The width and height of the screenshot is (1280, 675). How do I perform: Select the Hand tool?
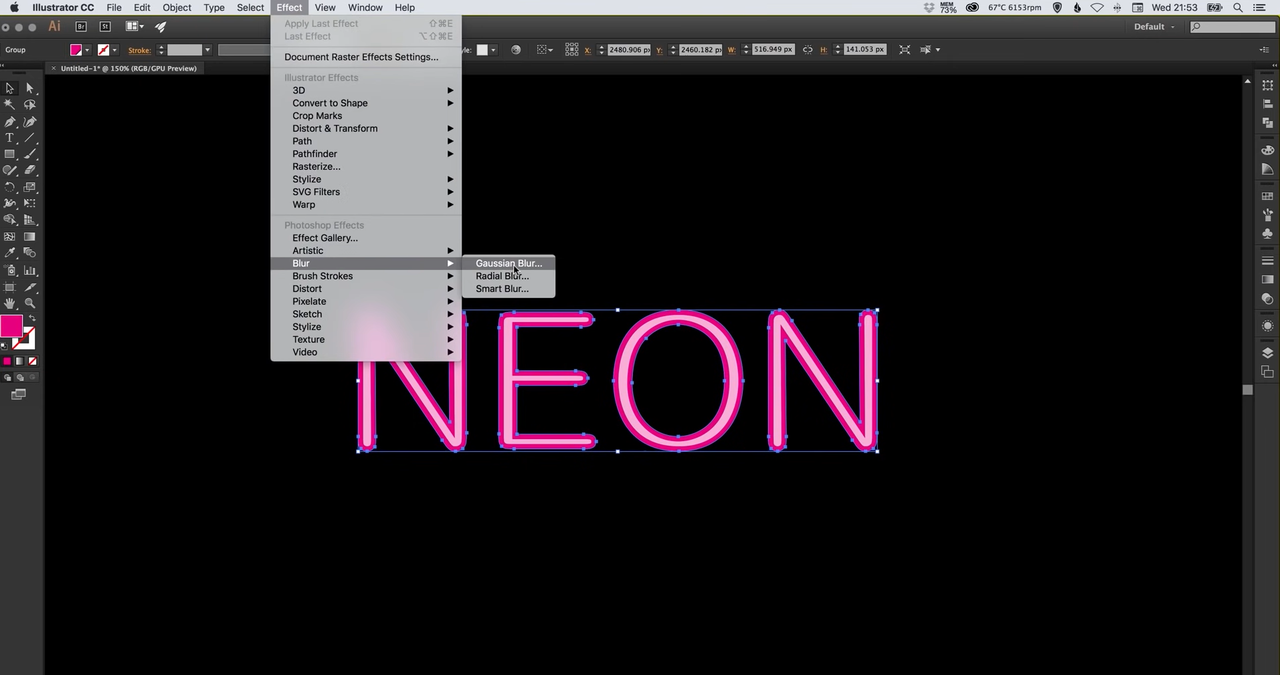10,303
